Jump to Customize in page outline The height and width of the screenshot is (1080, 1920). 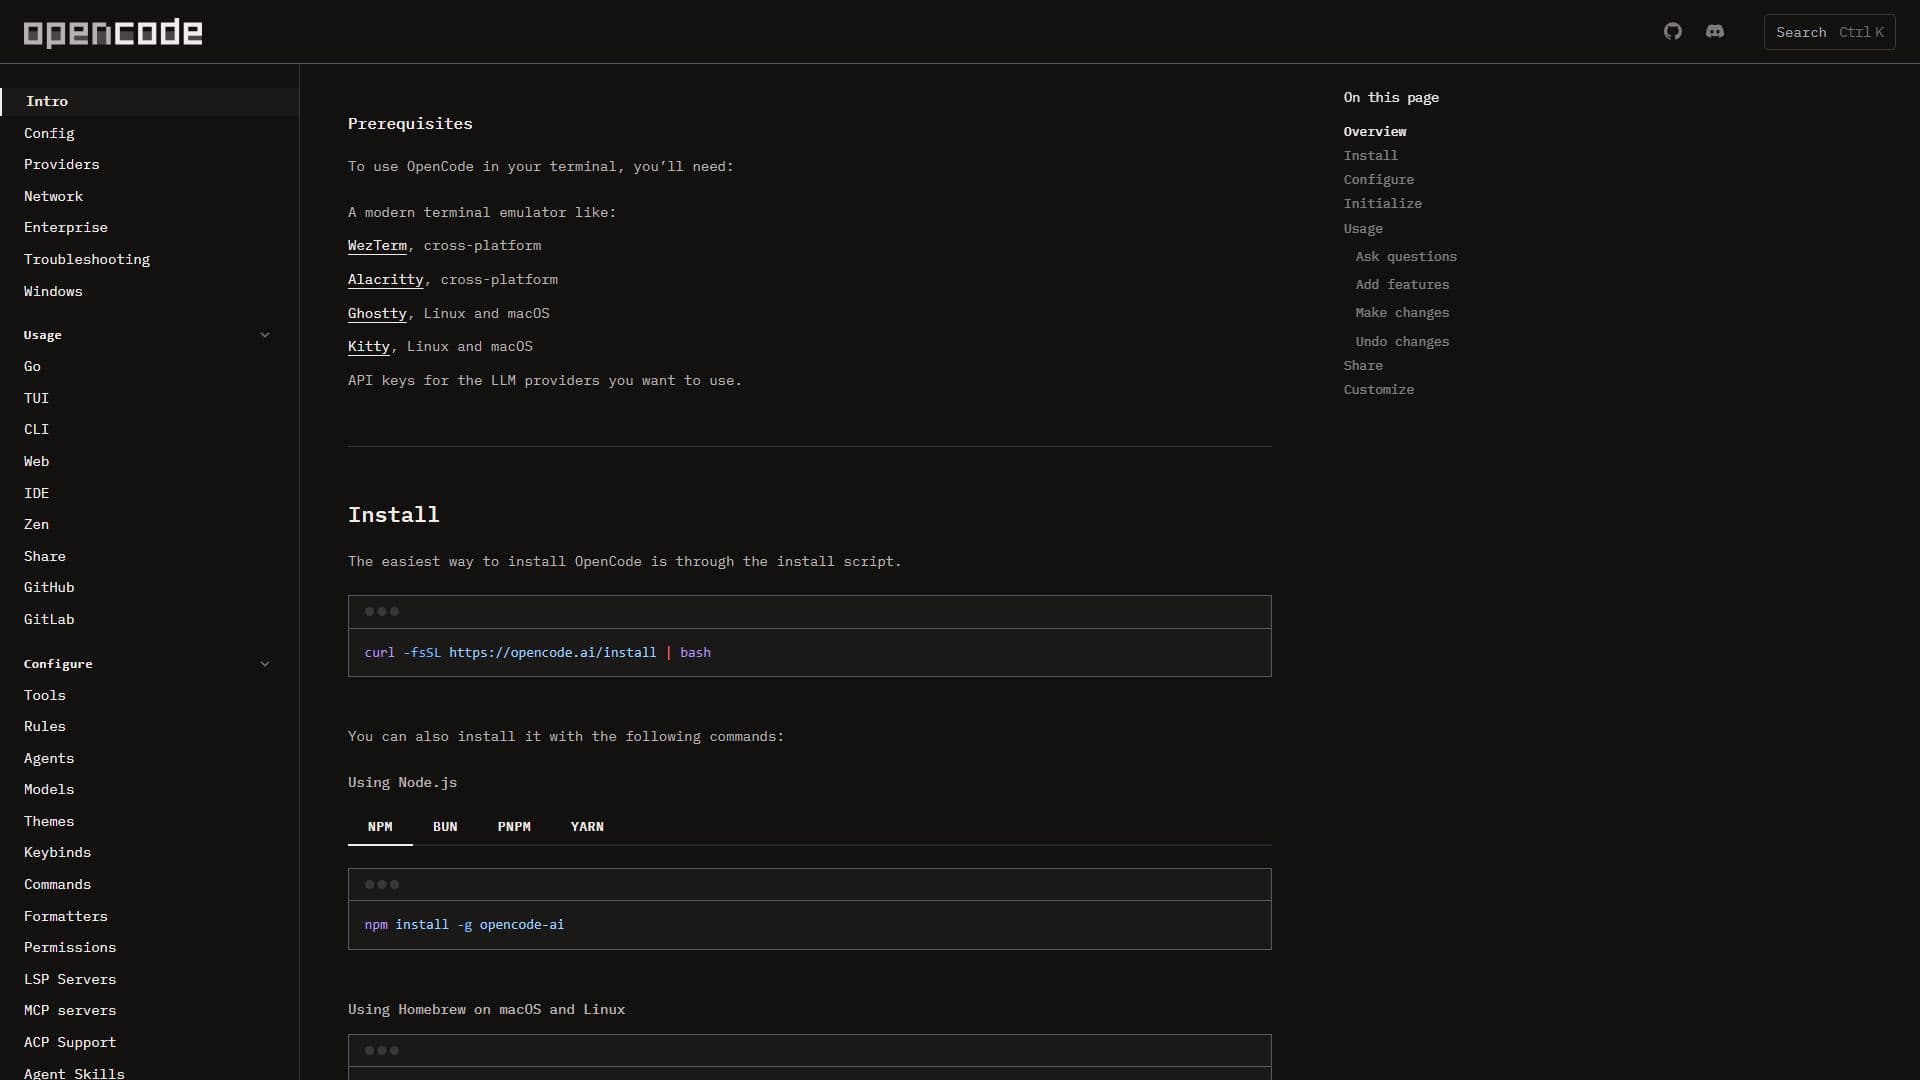coord(1378,389)
